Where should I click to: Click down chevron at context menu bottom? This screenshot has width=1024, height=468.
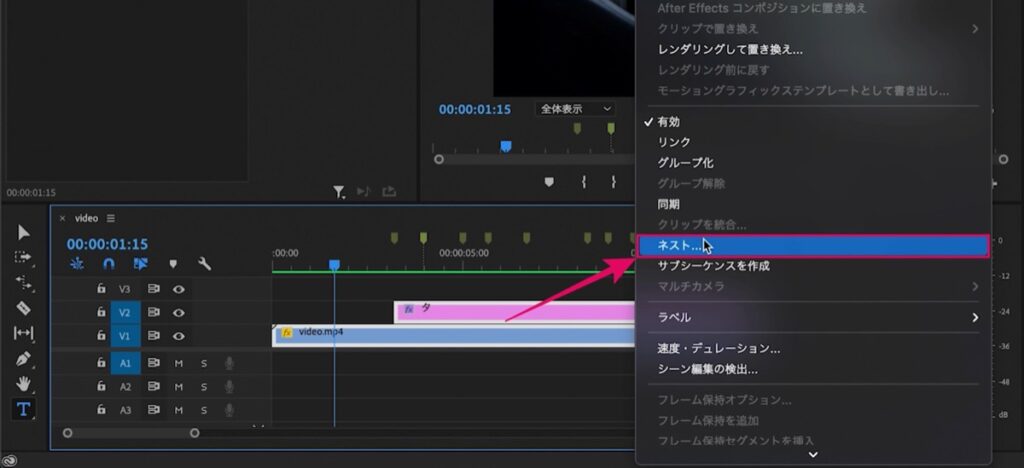813,455
